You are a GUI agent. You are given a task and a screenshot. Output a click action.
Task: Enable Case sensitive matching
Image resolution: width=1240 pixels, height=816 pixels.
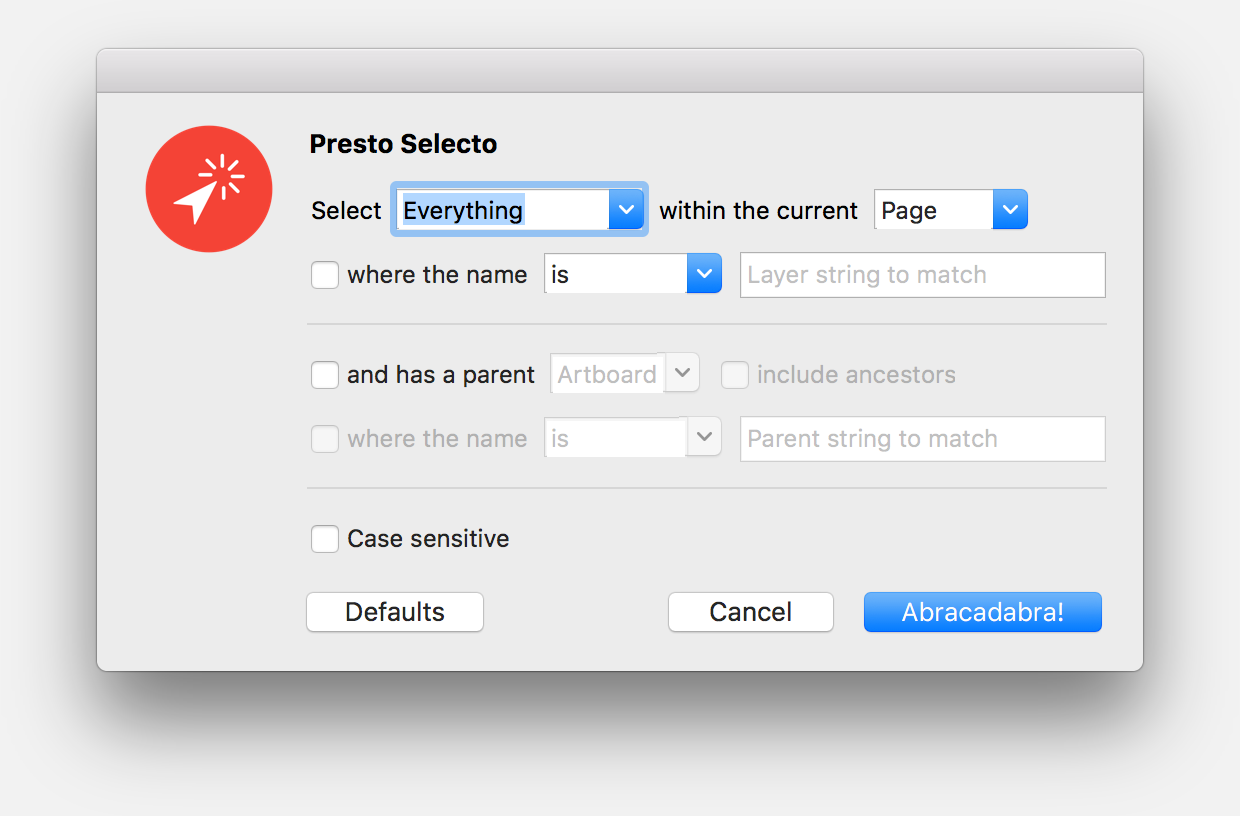pos(325,538)
